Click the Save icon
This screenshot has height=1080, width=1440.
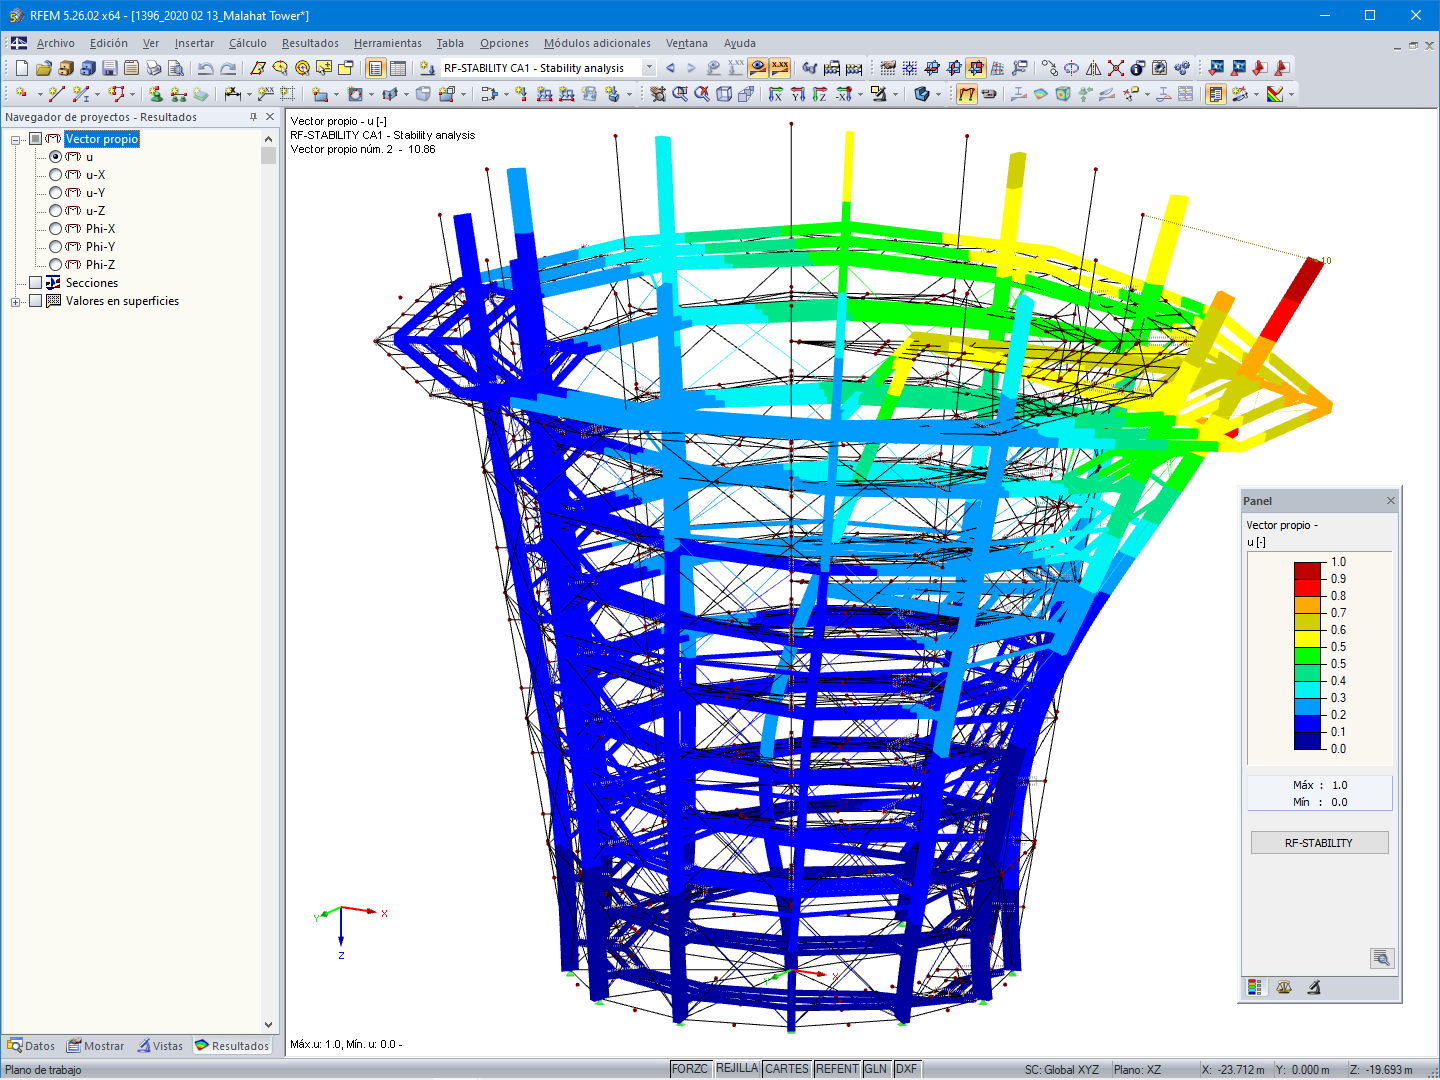pos(110,67)
